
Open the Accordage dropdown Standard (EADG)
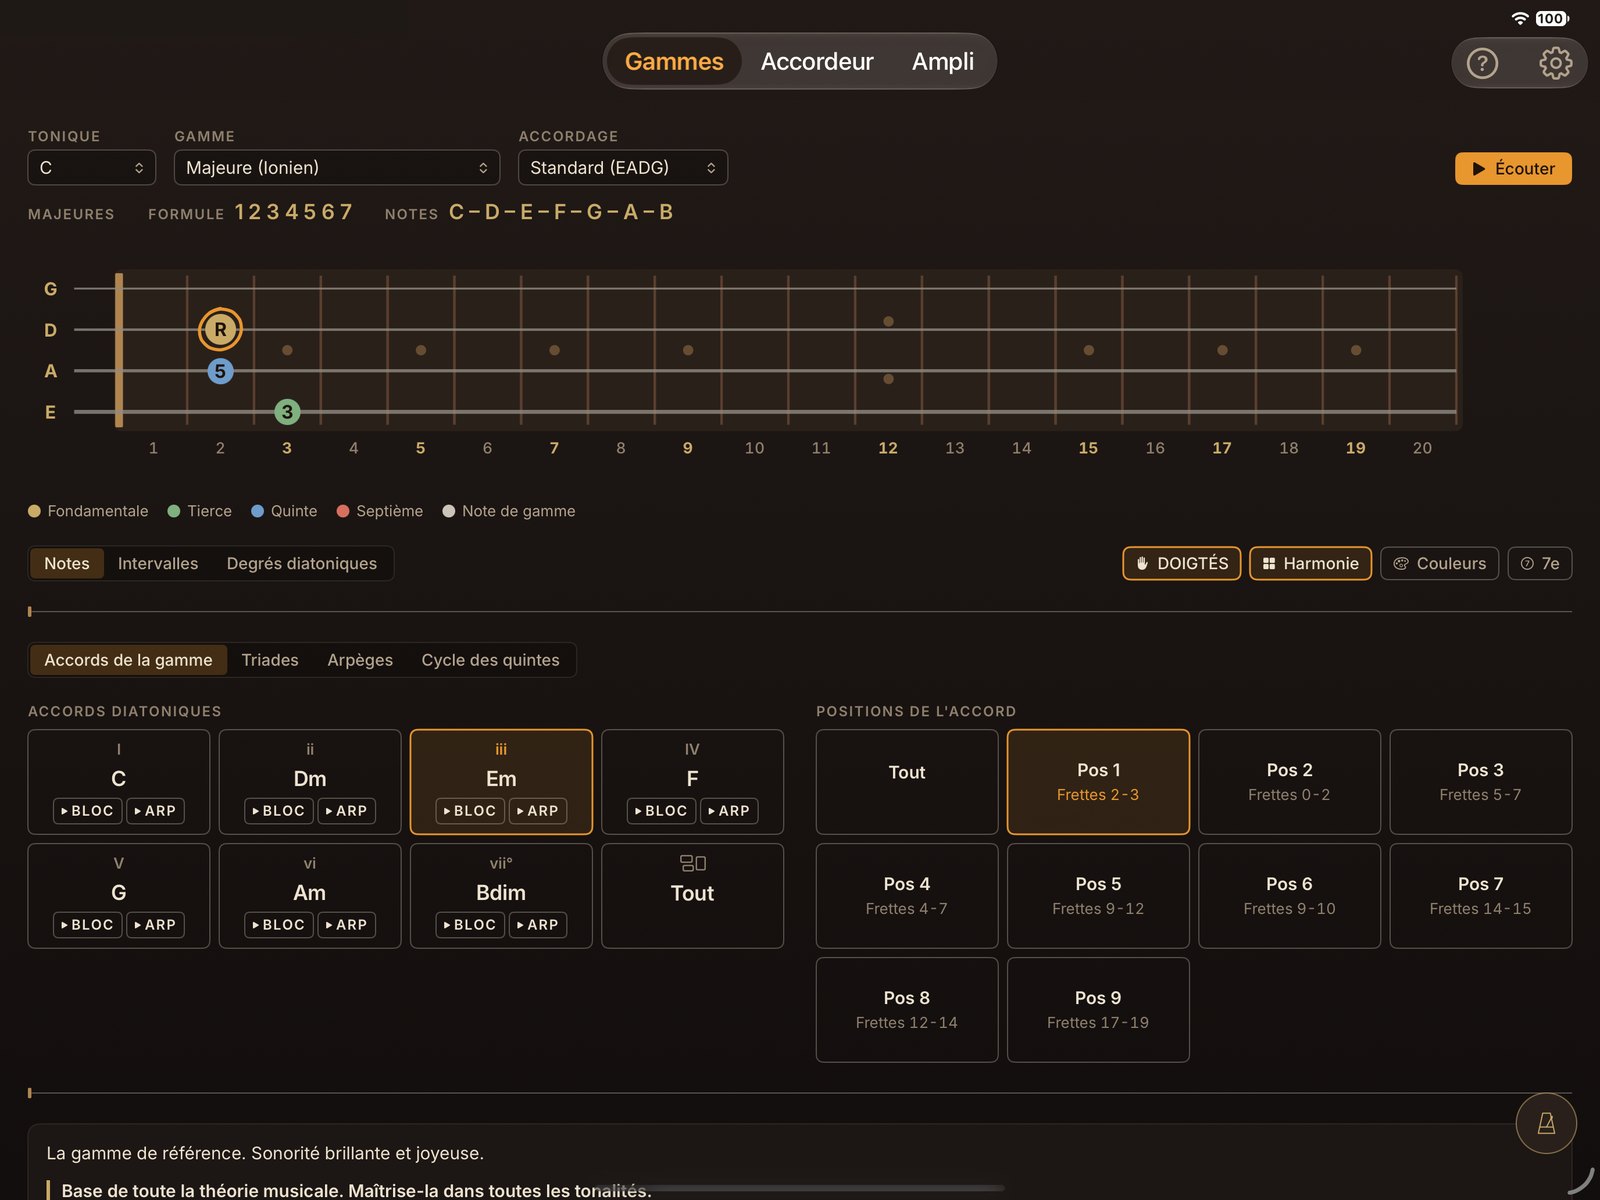pos(623,167)
